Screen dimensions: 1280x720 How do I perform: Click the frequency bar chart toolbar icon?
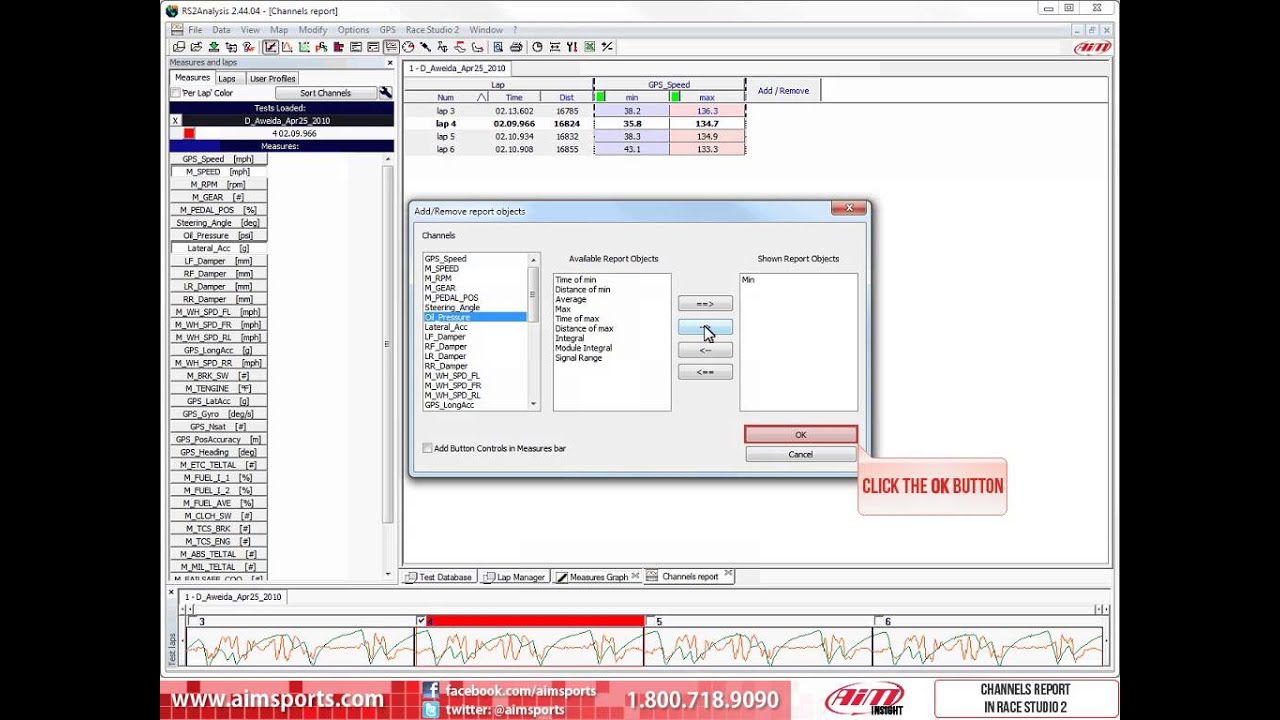click(338, 46)
